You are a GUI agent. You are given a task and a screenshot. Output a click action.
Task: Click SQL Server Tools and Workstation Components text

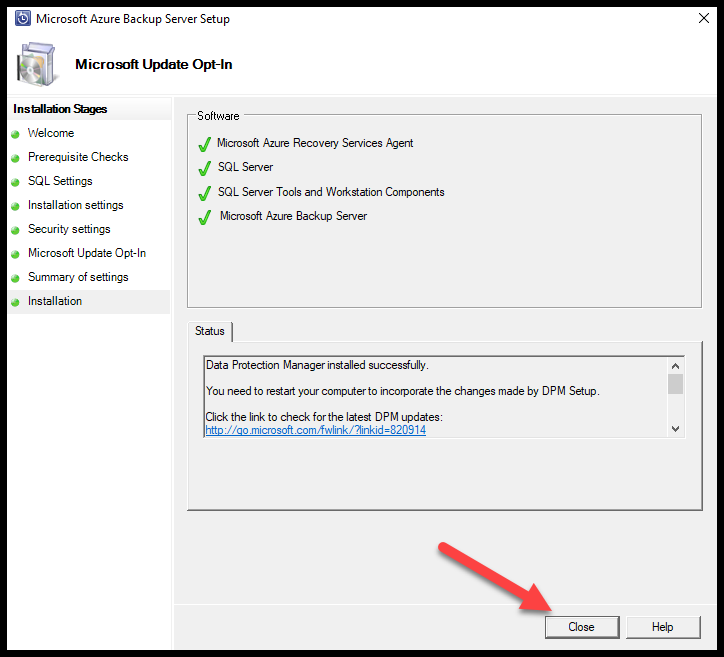coord(331,192)
